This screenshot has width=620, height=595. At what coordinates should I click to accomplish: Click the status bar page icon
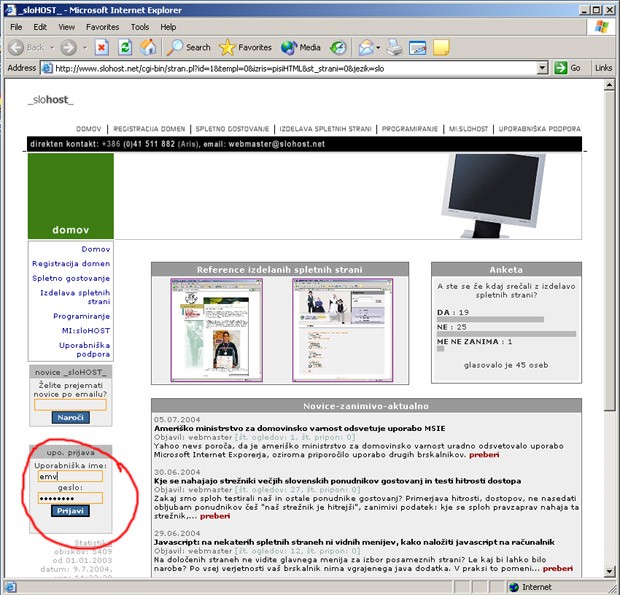point(10,587)
